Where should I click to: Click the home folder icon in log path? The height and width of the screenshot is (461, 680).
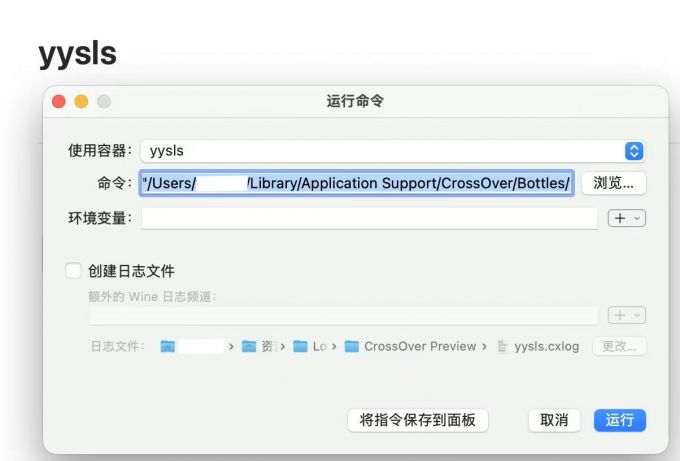167,346
